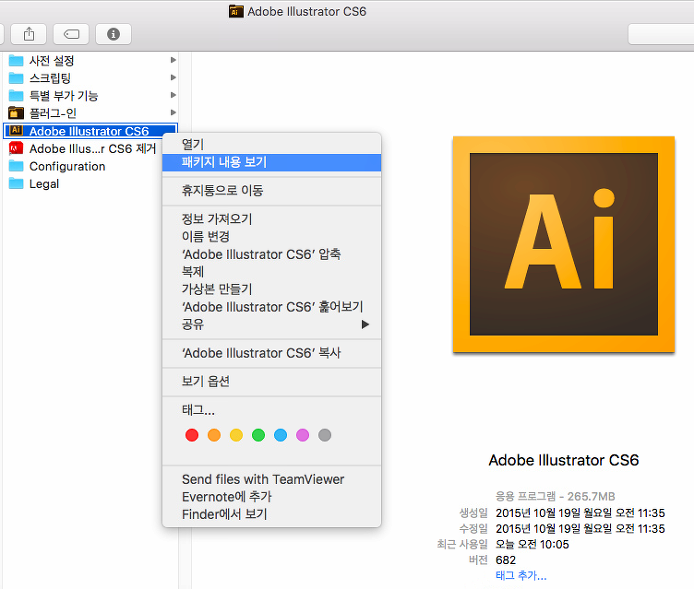Click the large Ai preview icon
This screenshot has height=589, width=694.
558,244
